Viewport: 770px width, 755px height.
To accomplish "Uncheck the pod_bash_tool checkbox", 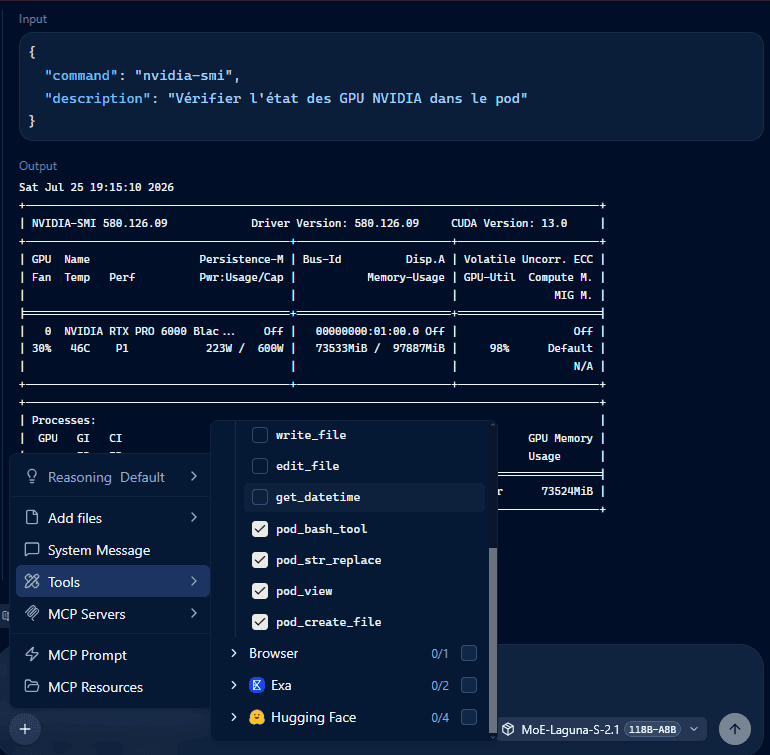I will [x=260, y=529].
